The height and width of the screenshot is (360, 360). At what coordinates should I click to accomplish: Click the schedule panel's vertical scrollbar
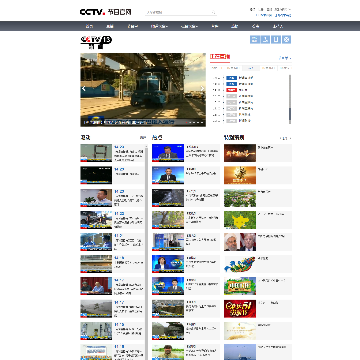point(290,99)
